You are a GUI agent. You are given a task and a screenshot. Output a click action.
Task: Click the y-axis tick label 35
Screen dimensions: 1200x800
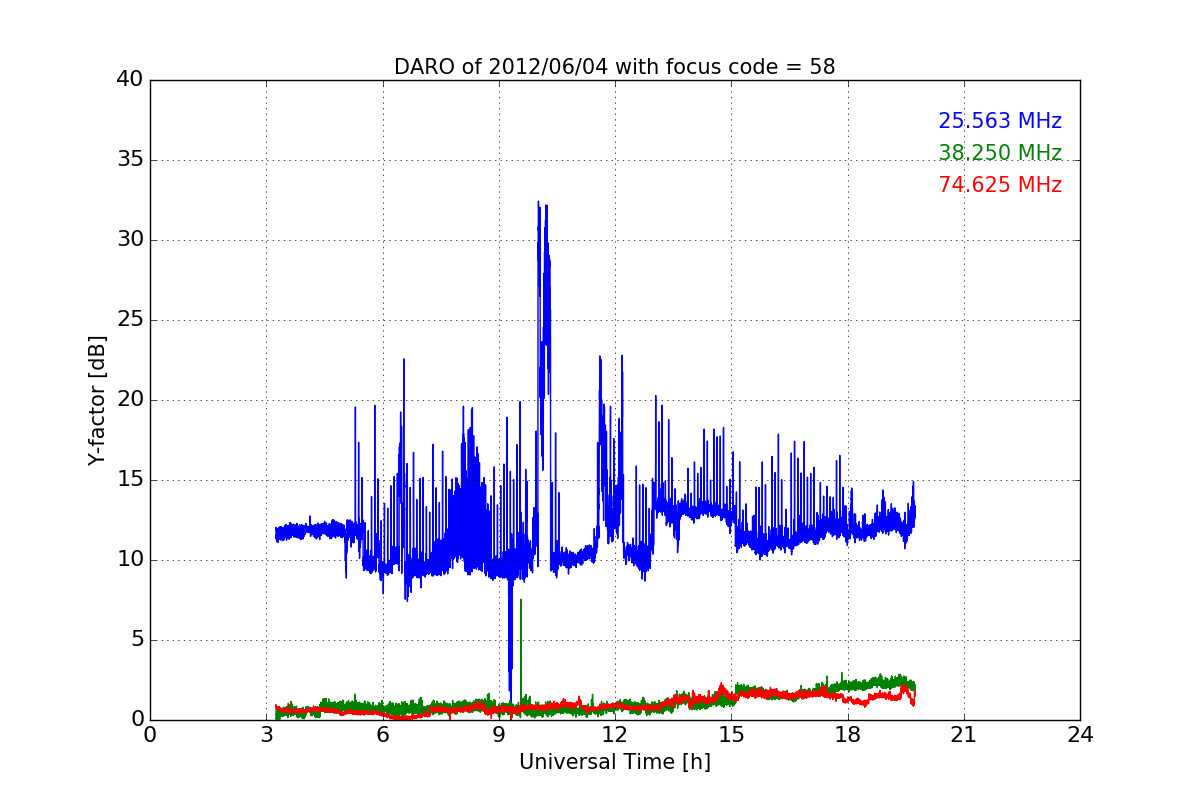tap(130, 160)
